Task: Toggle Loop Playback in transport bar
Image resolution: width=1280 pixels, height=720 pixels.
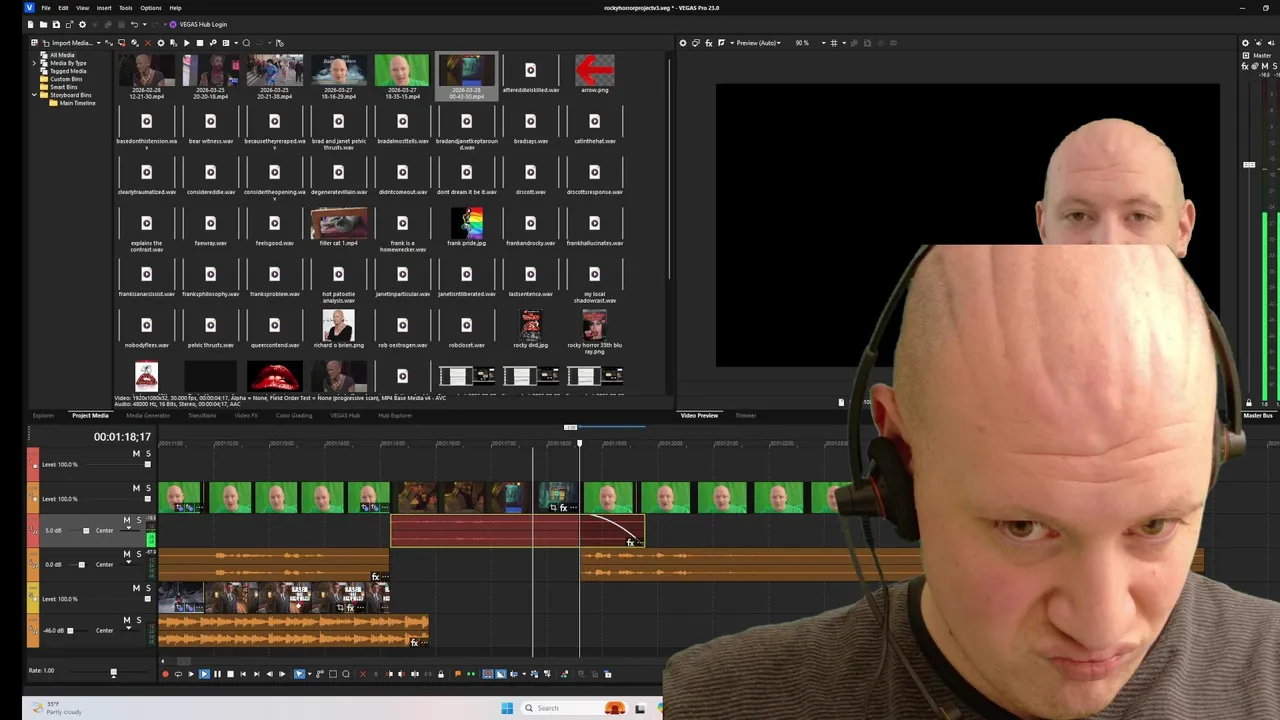Action: (178, 674)
